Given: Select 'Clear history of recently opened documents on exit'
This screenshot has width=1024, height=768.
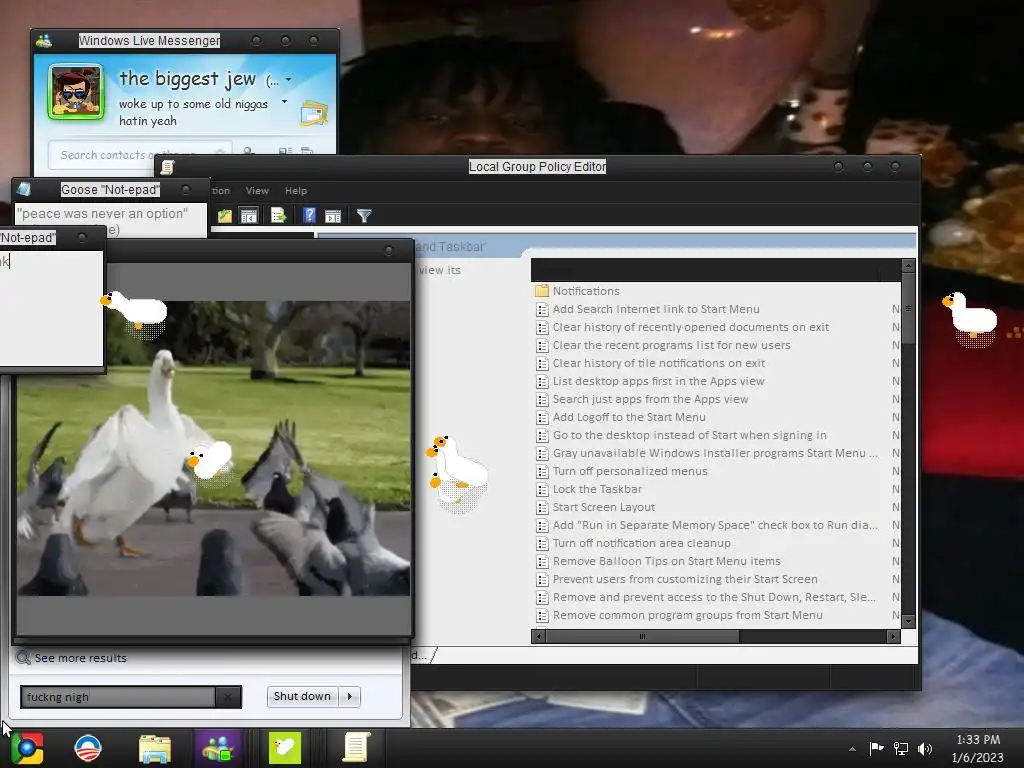Looking at the screenshot, I should pos(690,327).
